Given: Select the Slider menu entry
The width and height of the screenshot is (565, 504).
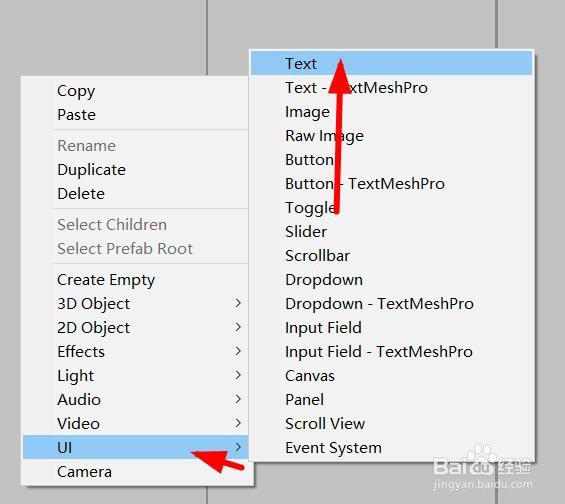Looking at the screenshot, I should 391,232.
